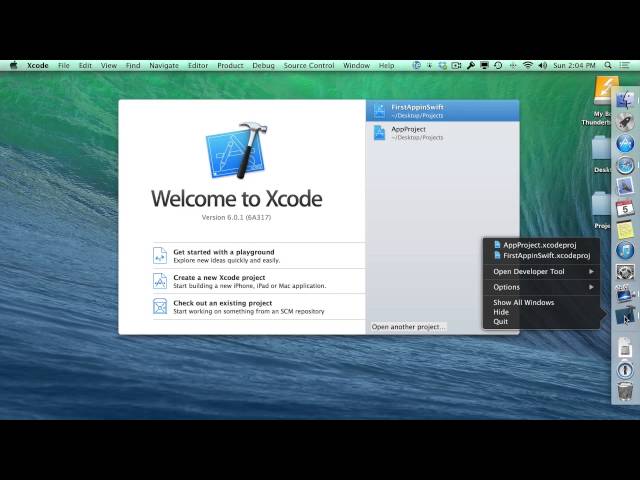
Task: Select Show All Windows in context menu
Action: tap(541, 302)
